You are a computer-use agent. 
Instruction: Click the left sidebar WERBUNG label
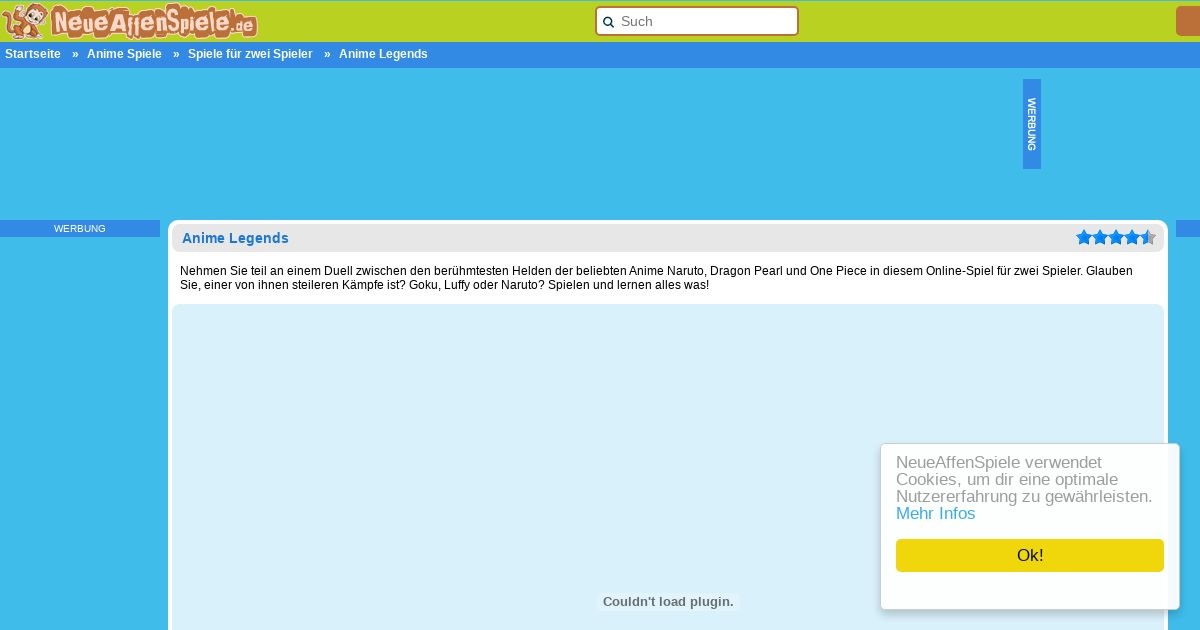pyautogui.click(x=80, y=229)
